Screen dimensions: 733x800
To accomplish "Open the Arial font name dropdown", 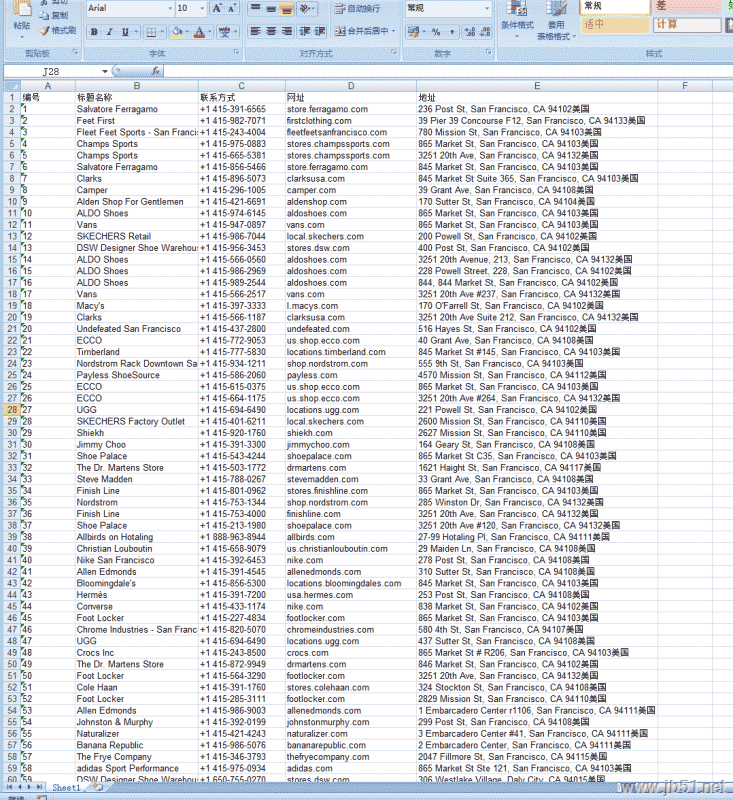I will point(170,9).
